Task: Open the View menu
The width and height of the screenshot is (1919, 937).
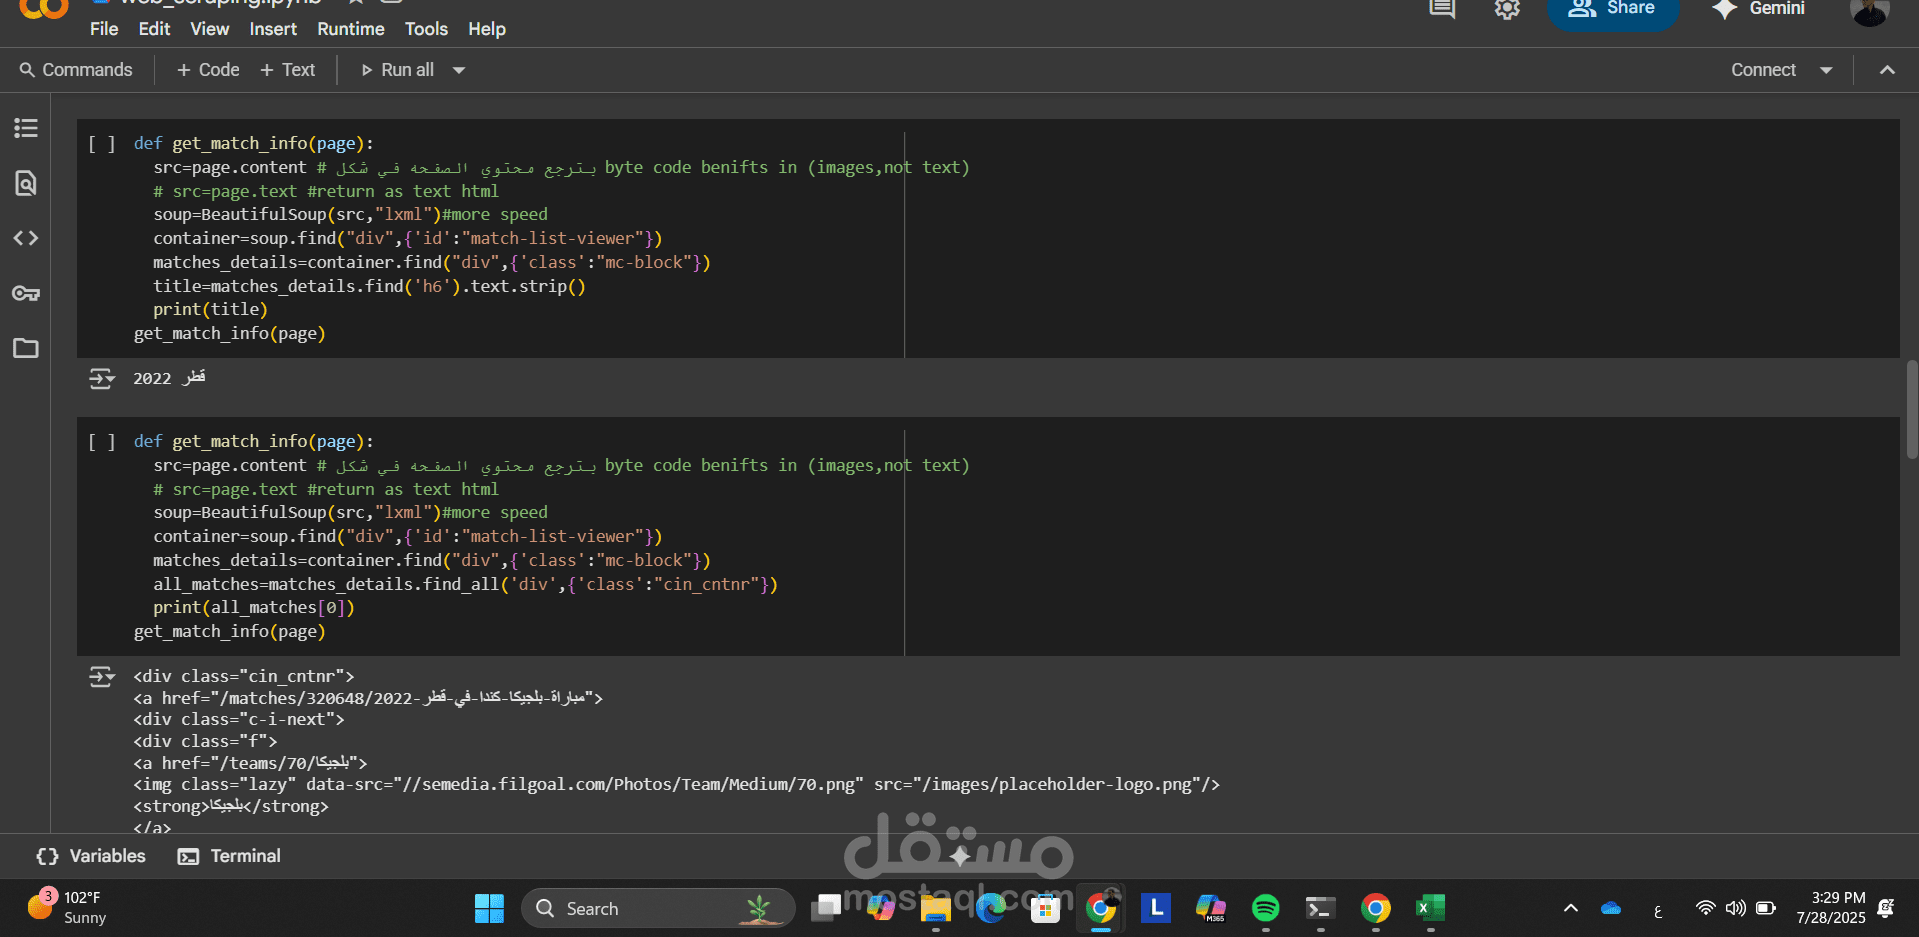Action: pos(210,29)
